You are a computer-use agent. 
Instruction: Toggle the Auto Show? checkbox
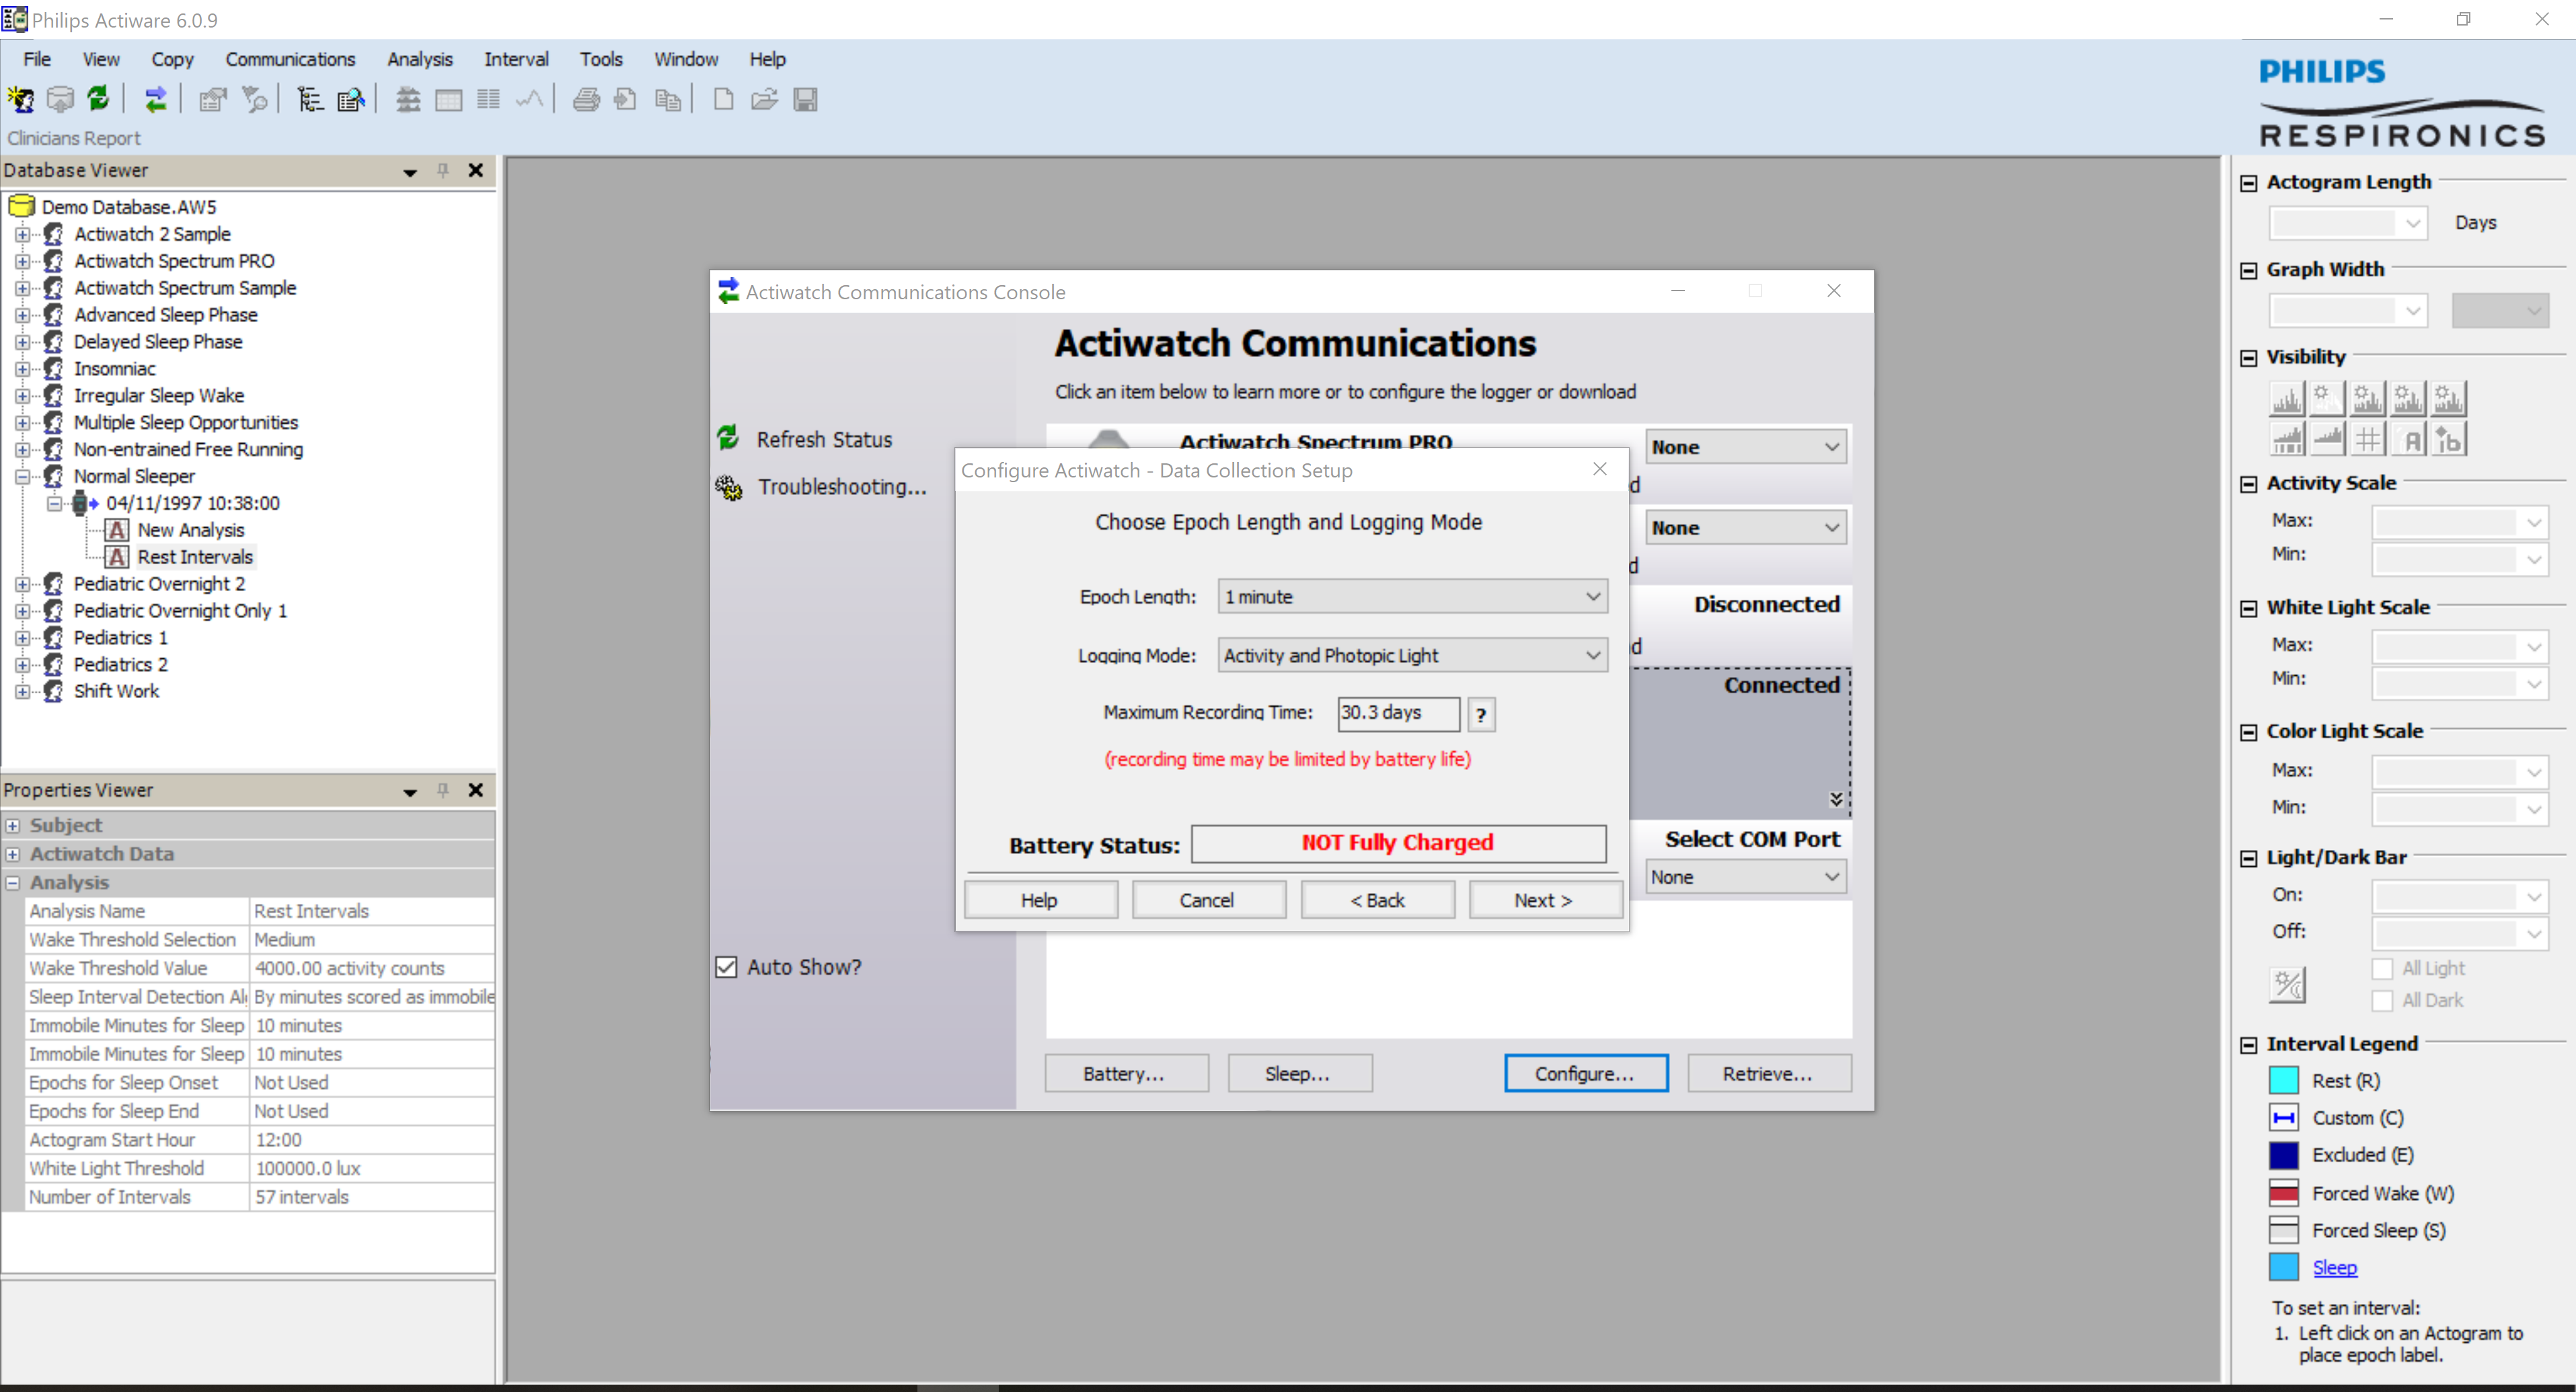pos(727,967)
